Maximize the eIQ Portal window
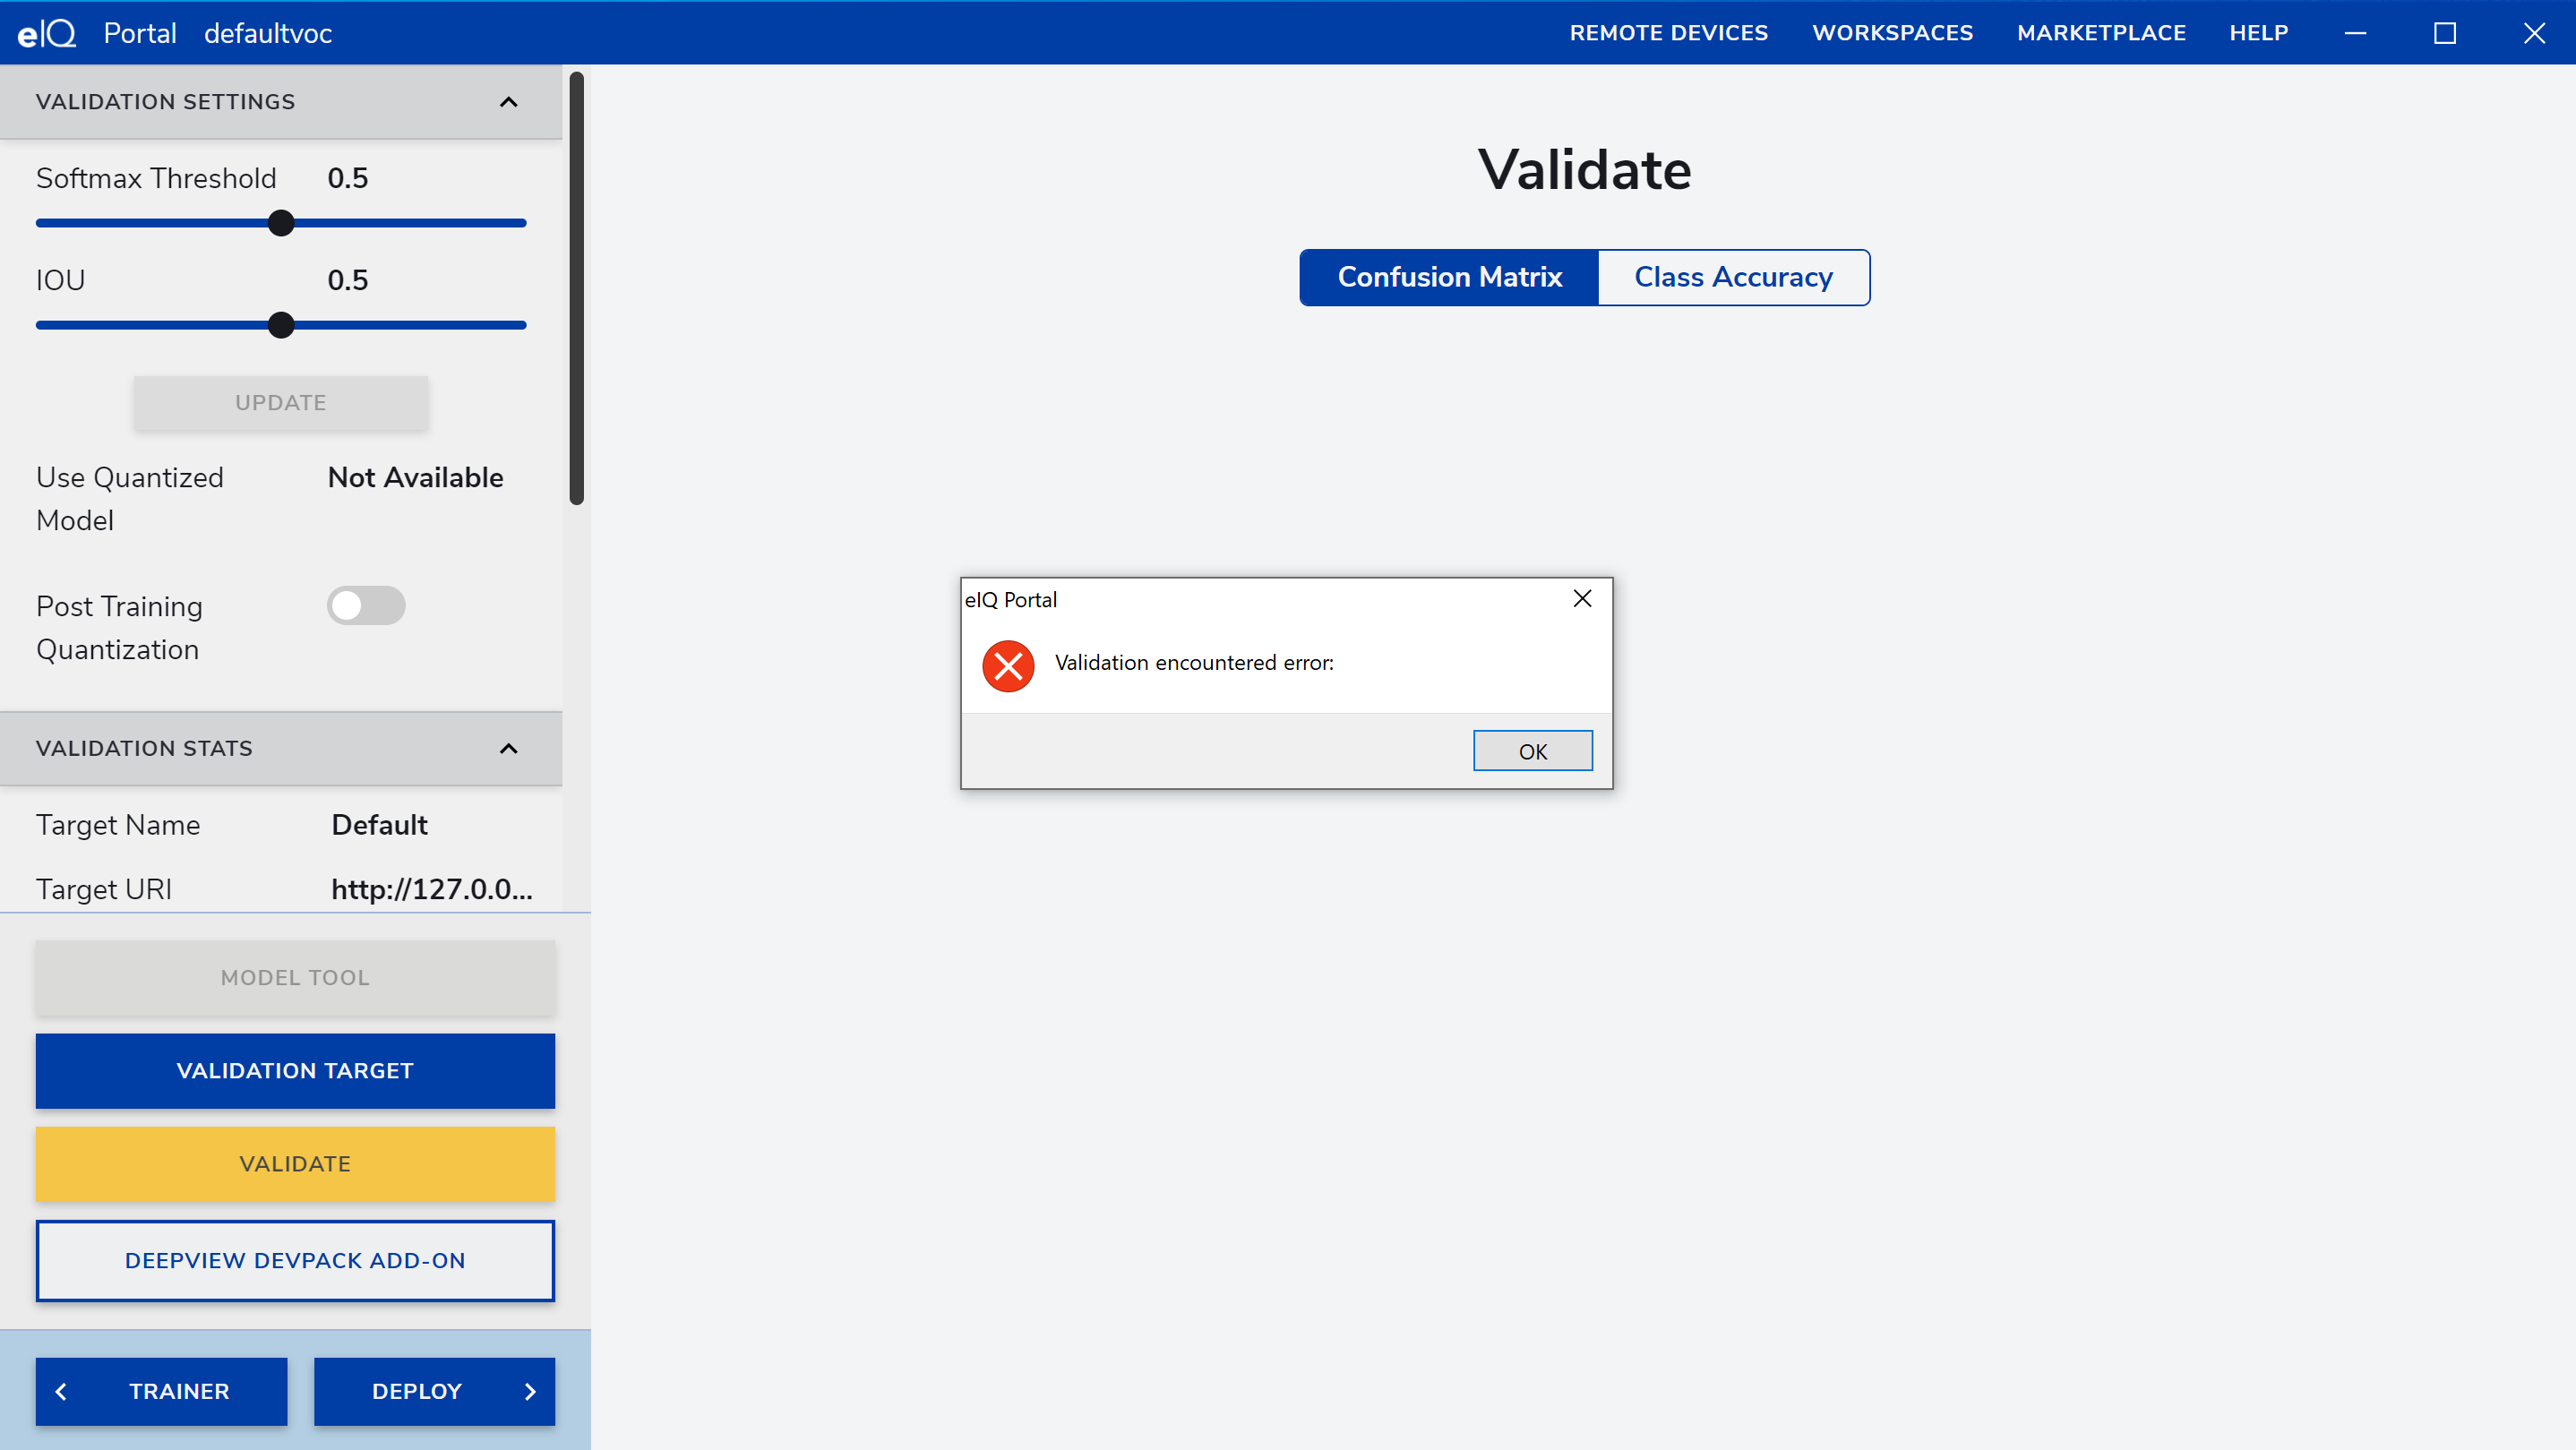Viewport: 2576px width, 1450px height. [x=2444, y=33]
